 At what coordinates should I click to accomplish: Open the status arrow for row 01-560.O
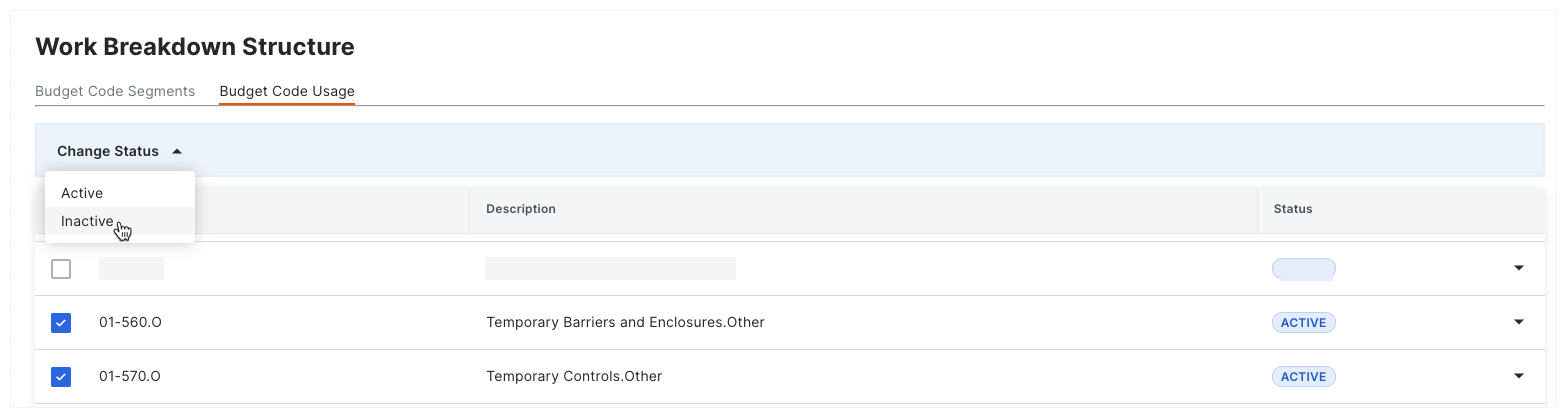pos(1518,322)
